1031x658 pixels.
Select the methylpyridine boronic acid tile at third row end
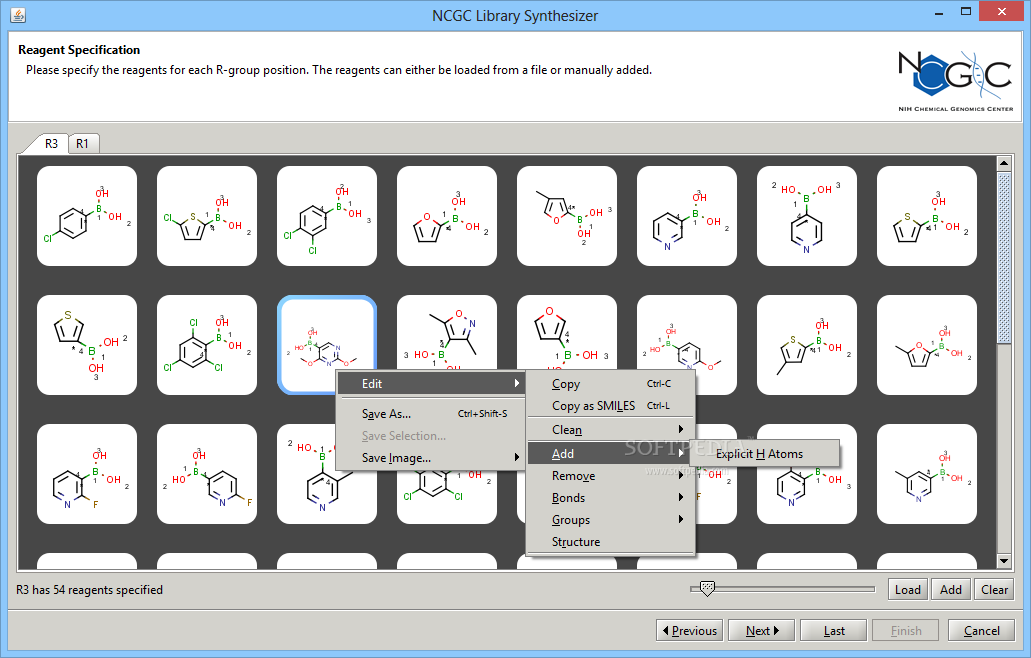pyautogui.click(x=927, y=474)
